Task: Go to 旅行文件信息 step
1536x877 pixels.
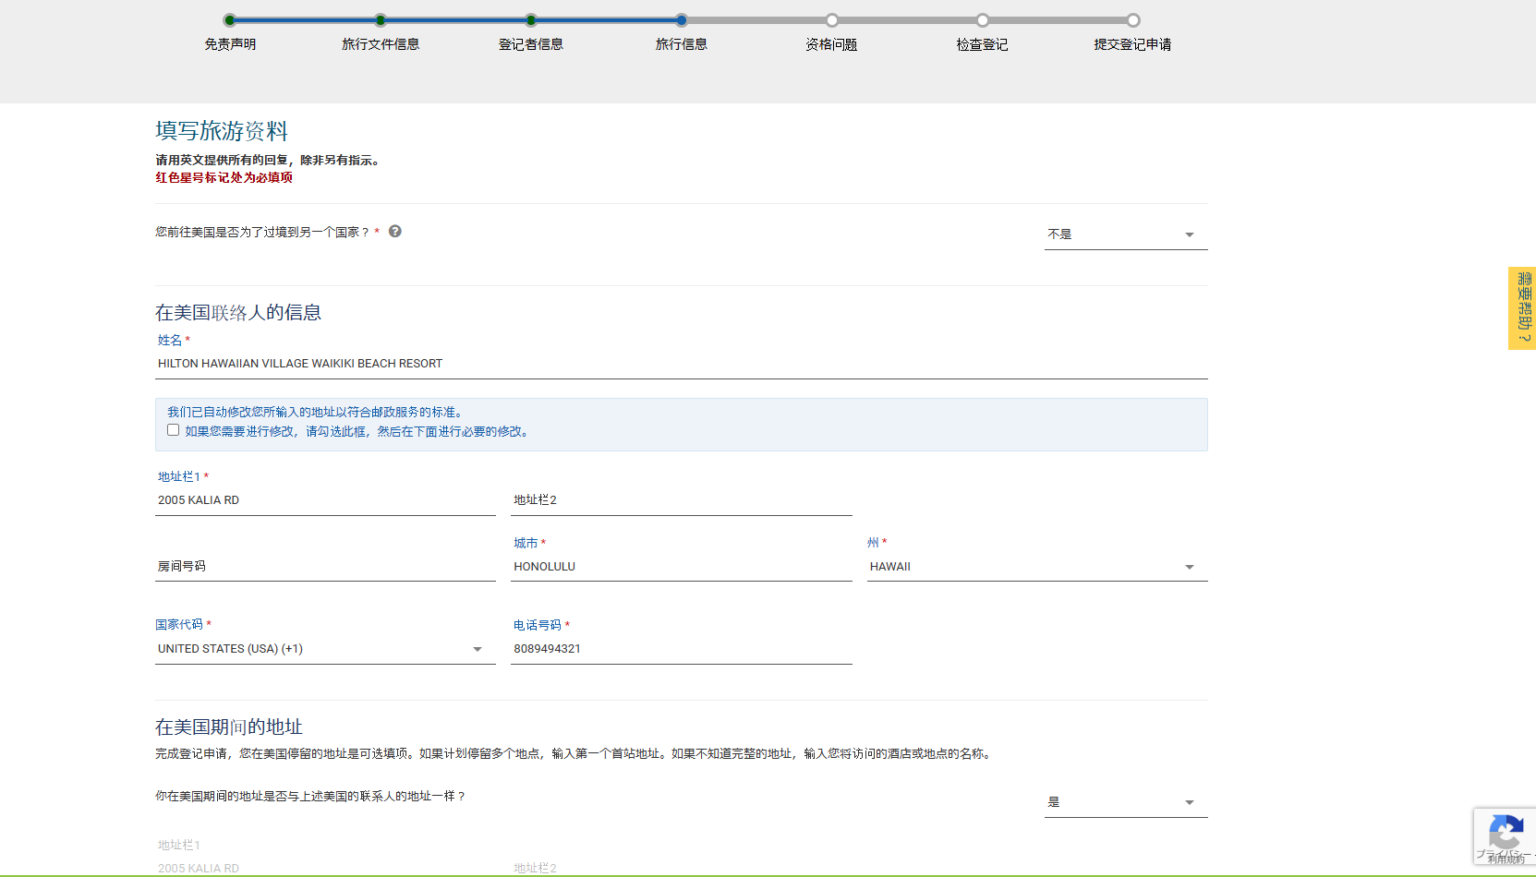Action: (380, 20)
